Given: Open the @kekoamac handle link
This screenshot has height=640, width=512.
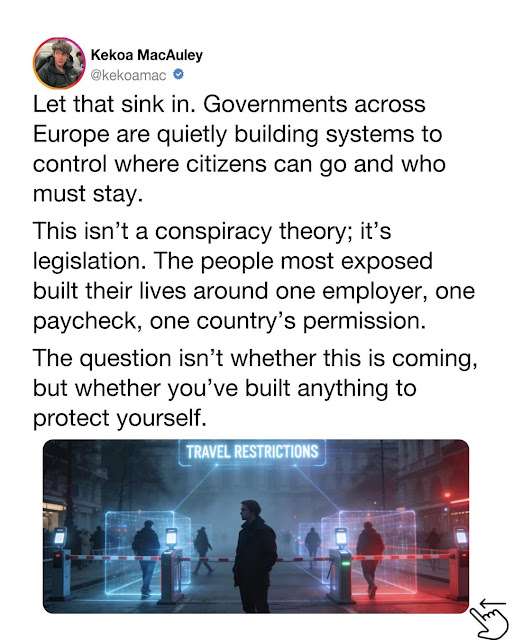Looking at the screenshot, I should tap(129, 75).
